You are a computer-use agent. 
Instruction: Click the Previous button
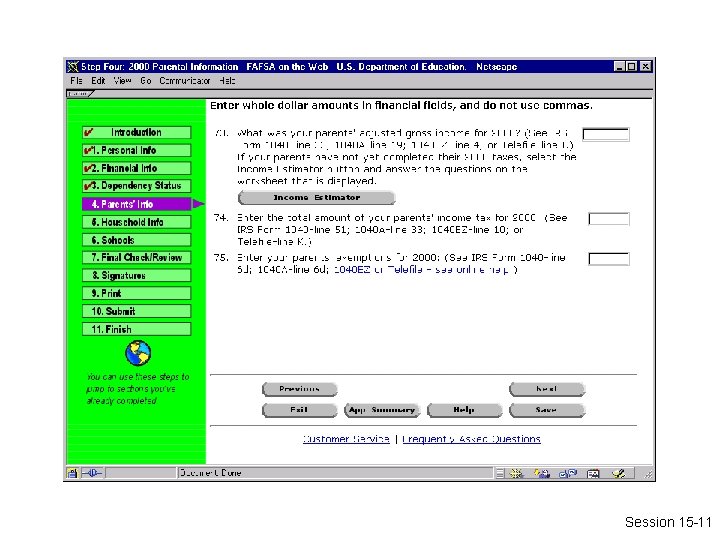point(300,389)
